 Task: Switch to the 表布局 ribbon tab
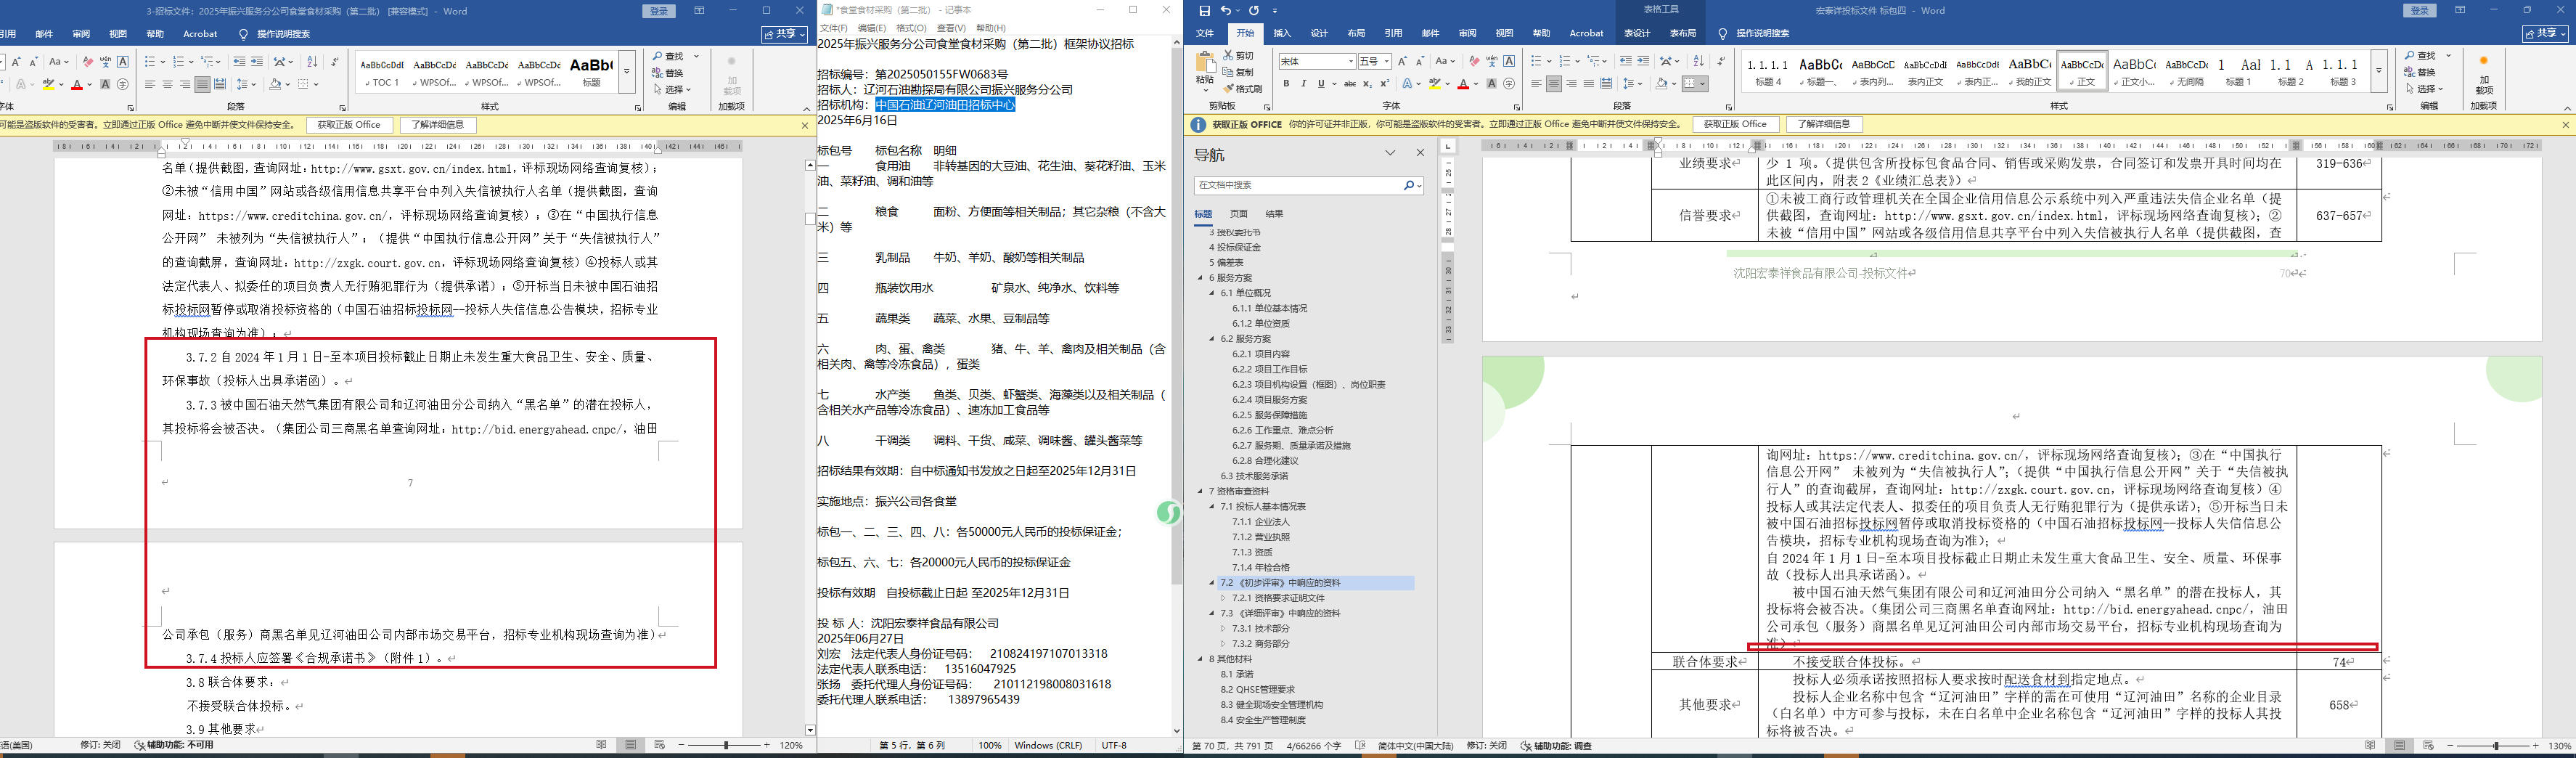click(1683, 33)
